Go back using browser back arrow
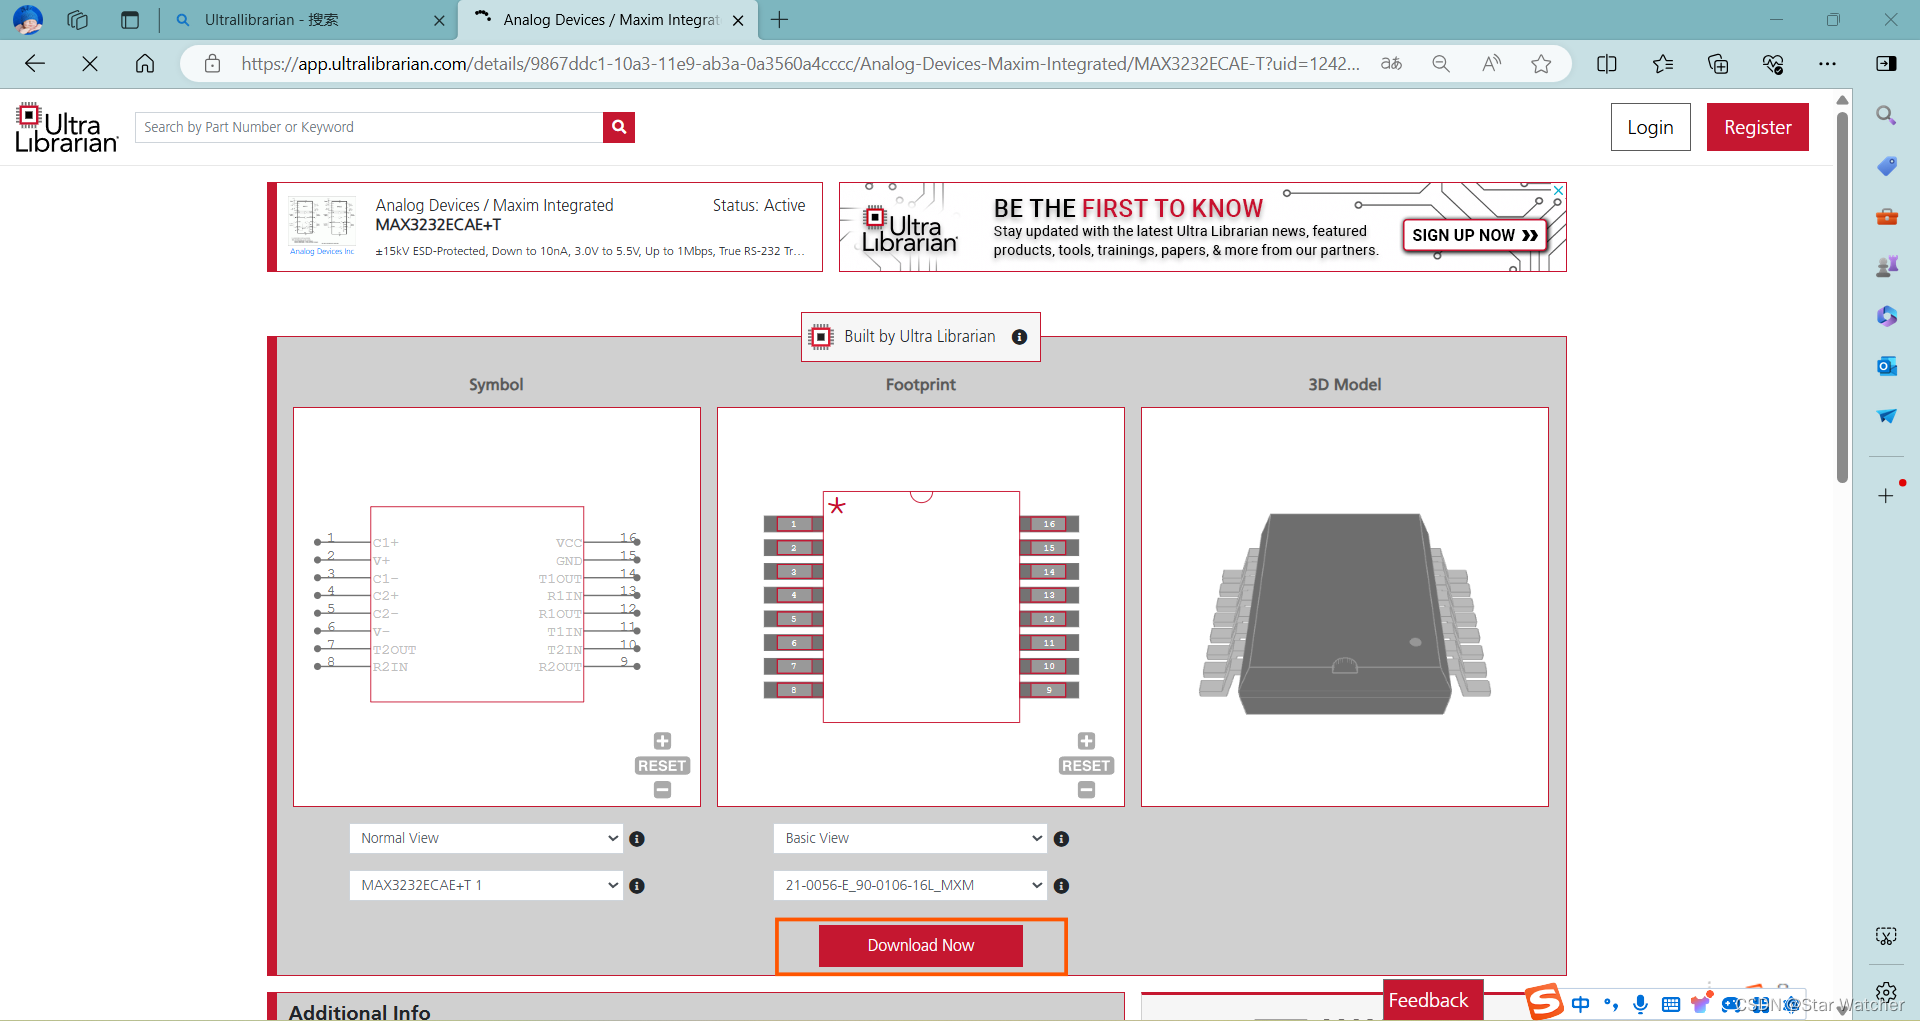Image resolution: width=1920 pixels, height=1021 pixels. click(35, 64)
